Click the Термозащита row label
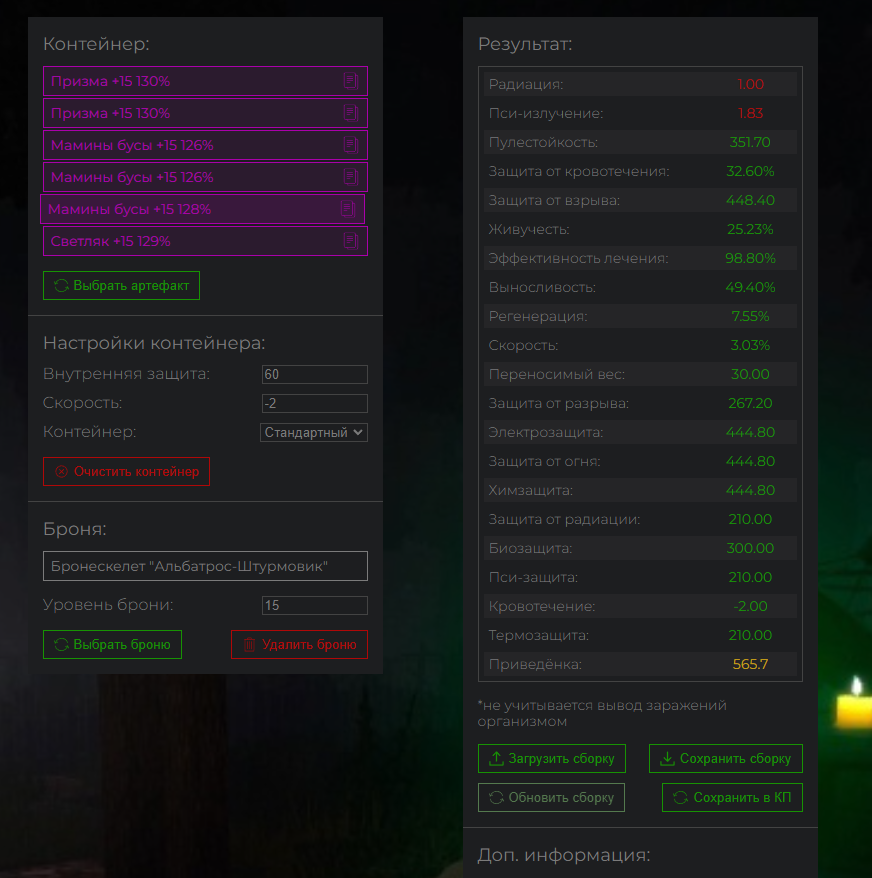872x878 pixels. [539, 636]
